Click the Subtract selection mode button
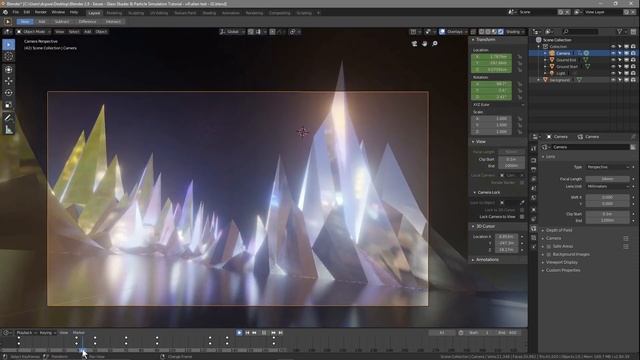Screen dimensions: 640x360 pos(62,22)
